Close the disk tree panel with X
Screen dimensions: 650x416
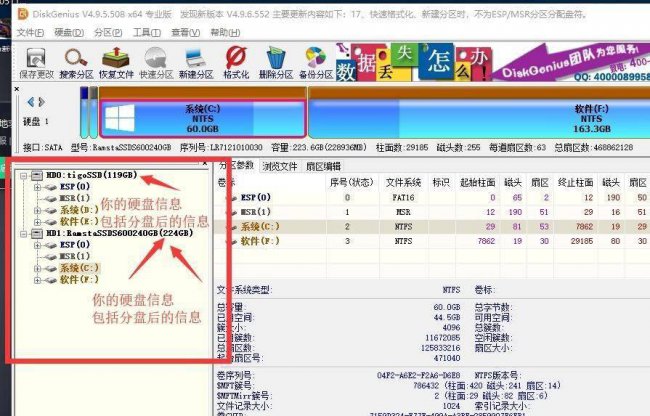click(x=204, y=163)
